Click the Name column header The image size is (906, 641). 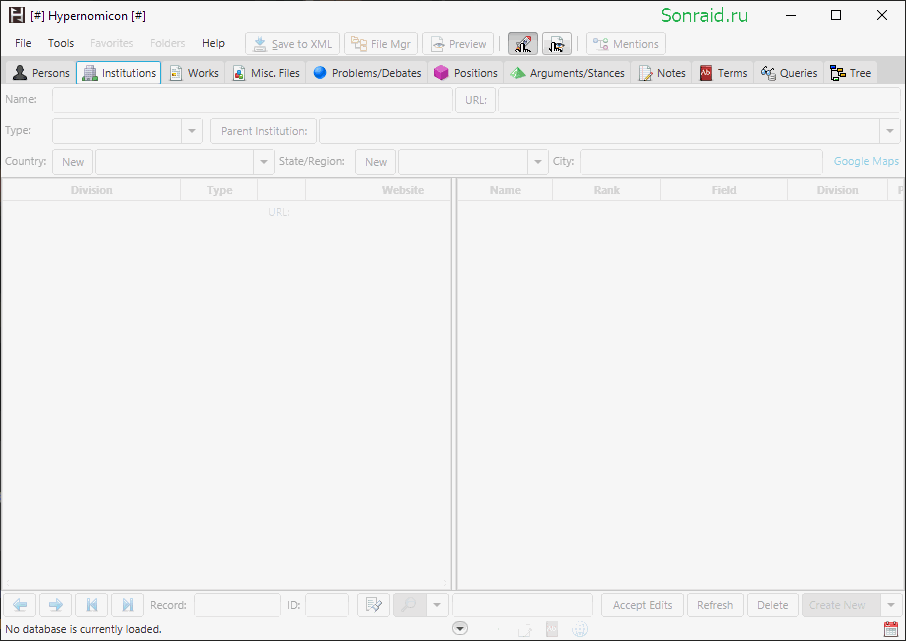tap(505, 190)
